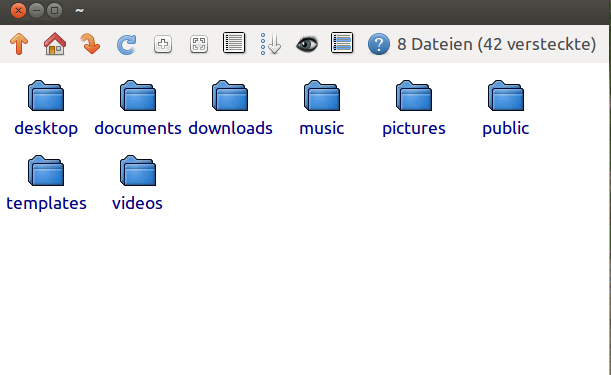Viewport: 611px width, 375px height.
Task: Go up to the parent directory
Action: click(x=19, y=44)
